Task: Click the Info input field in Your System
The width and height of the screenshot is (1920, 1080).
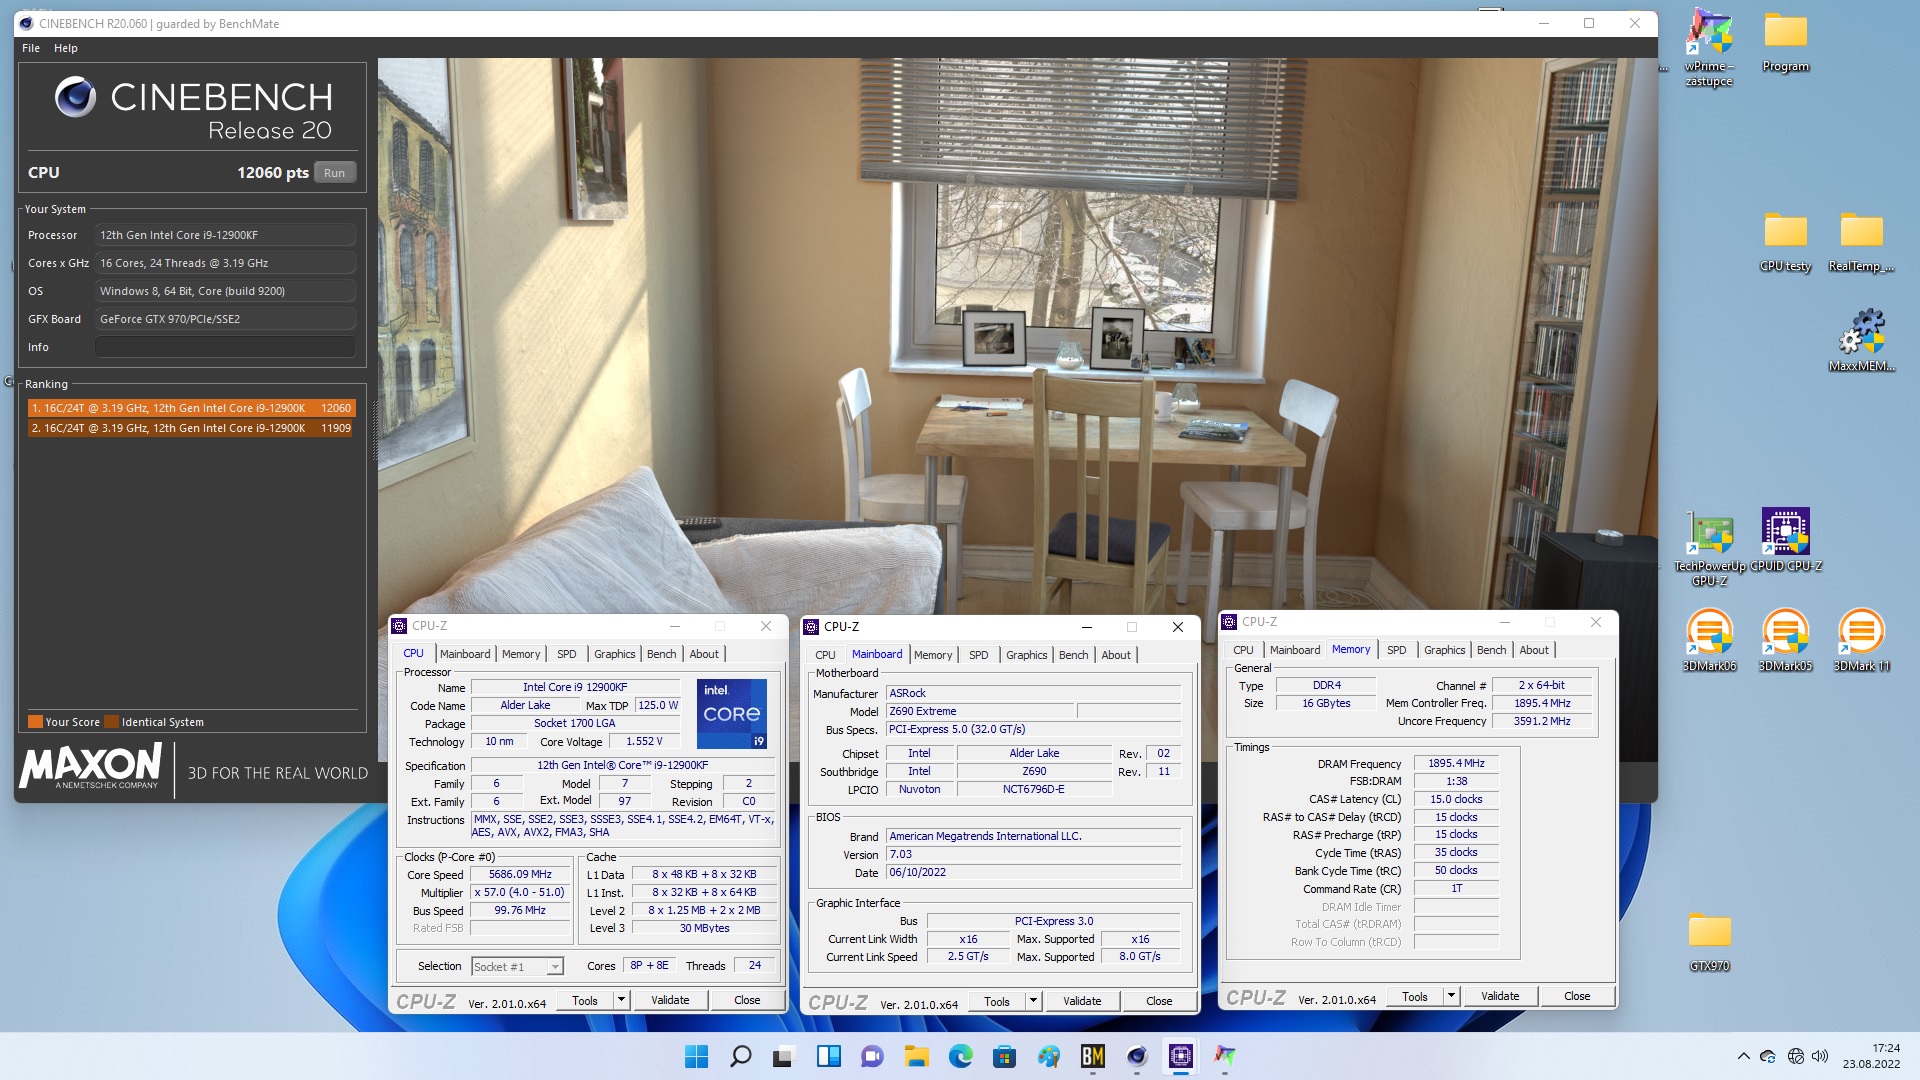Action: click(225, 347)
